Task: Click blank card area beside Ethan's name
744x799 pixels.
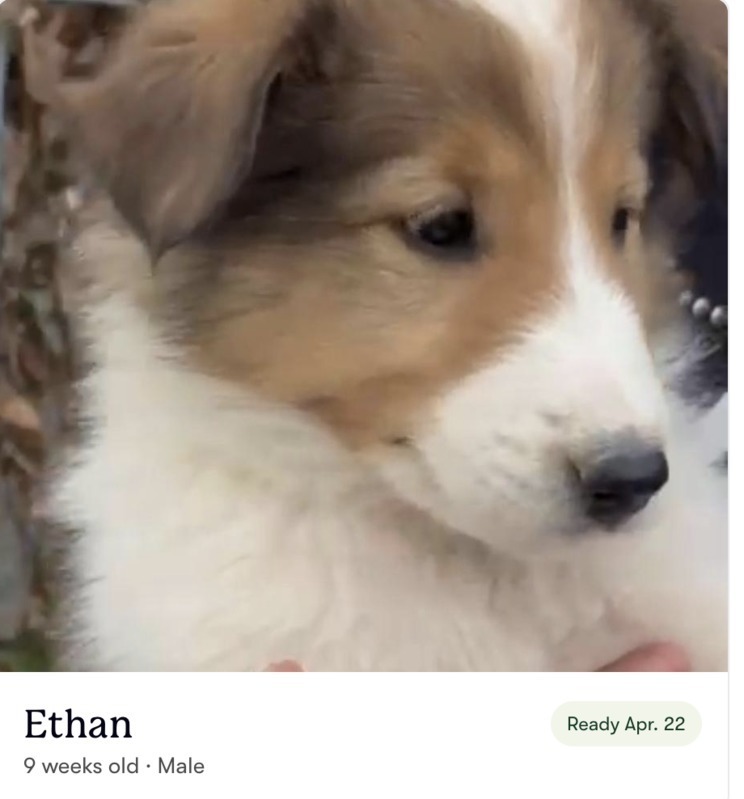Action: (x=341, y=724)
